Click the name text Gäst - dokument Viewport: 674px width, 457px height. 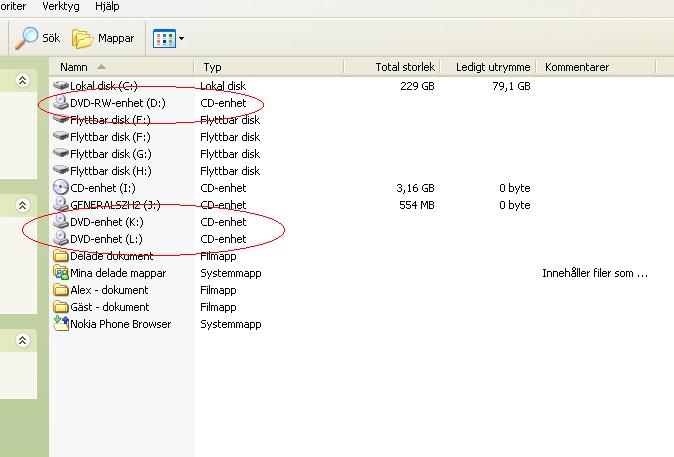[x=110, y=307]
